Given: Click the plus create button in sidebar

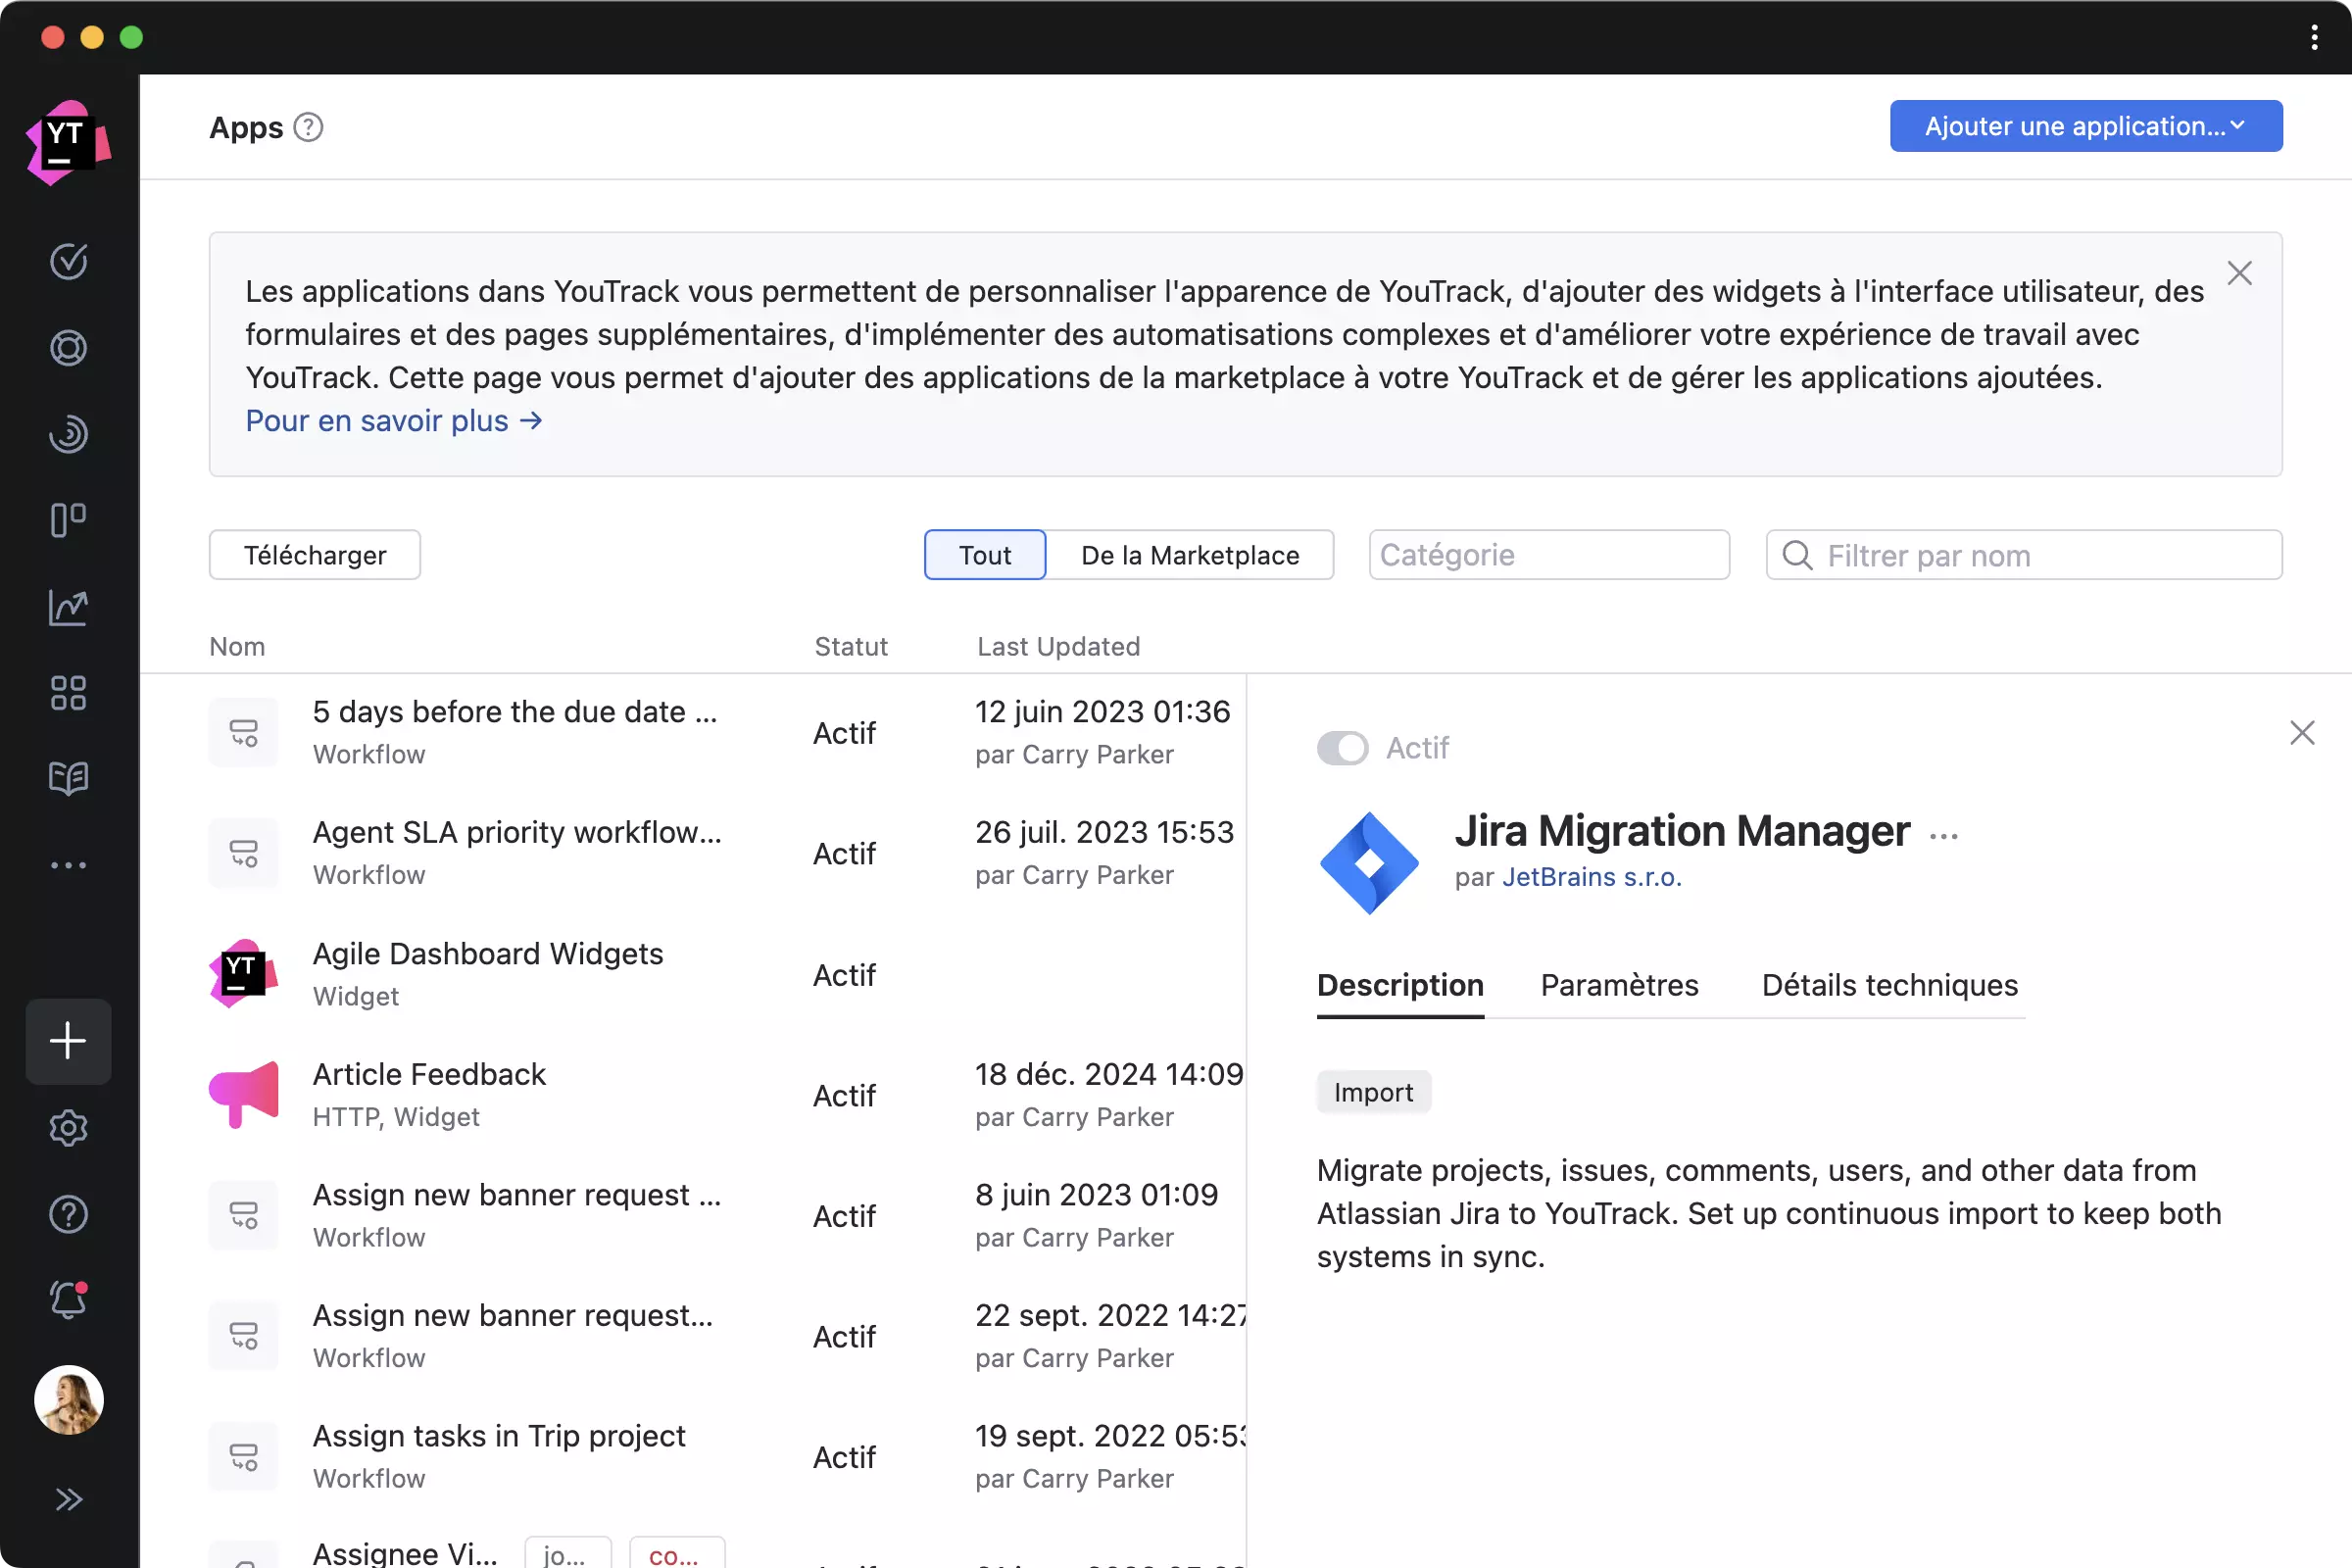Looking at the screenshot, I should coord(68,1041).
